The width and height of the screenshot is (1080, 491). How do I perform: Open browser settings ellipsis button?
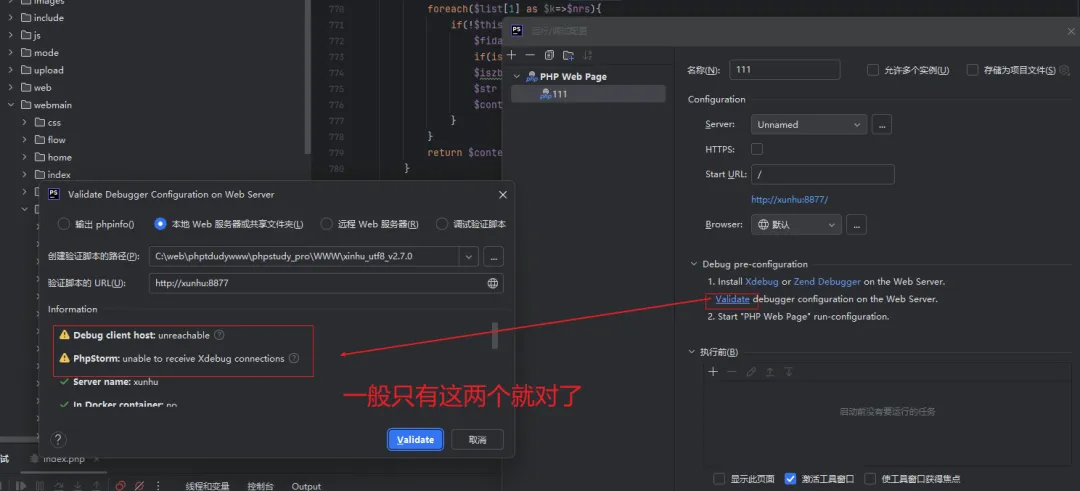(856, 224)
